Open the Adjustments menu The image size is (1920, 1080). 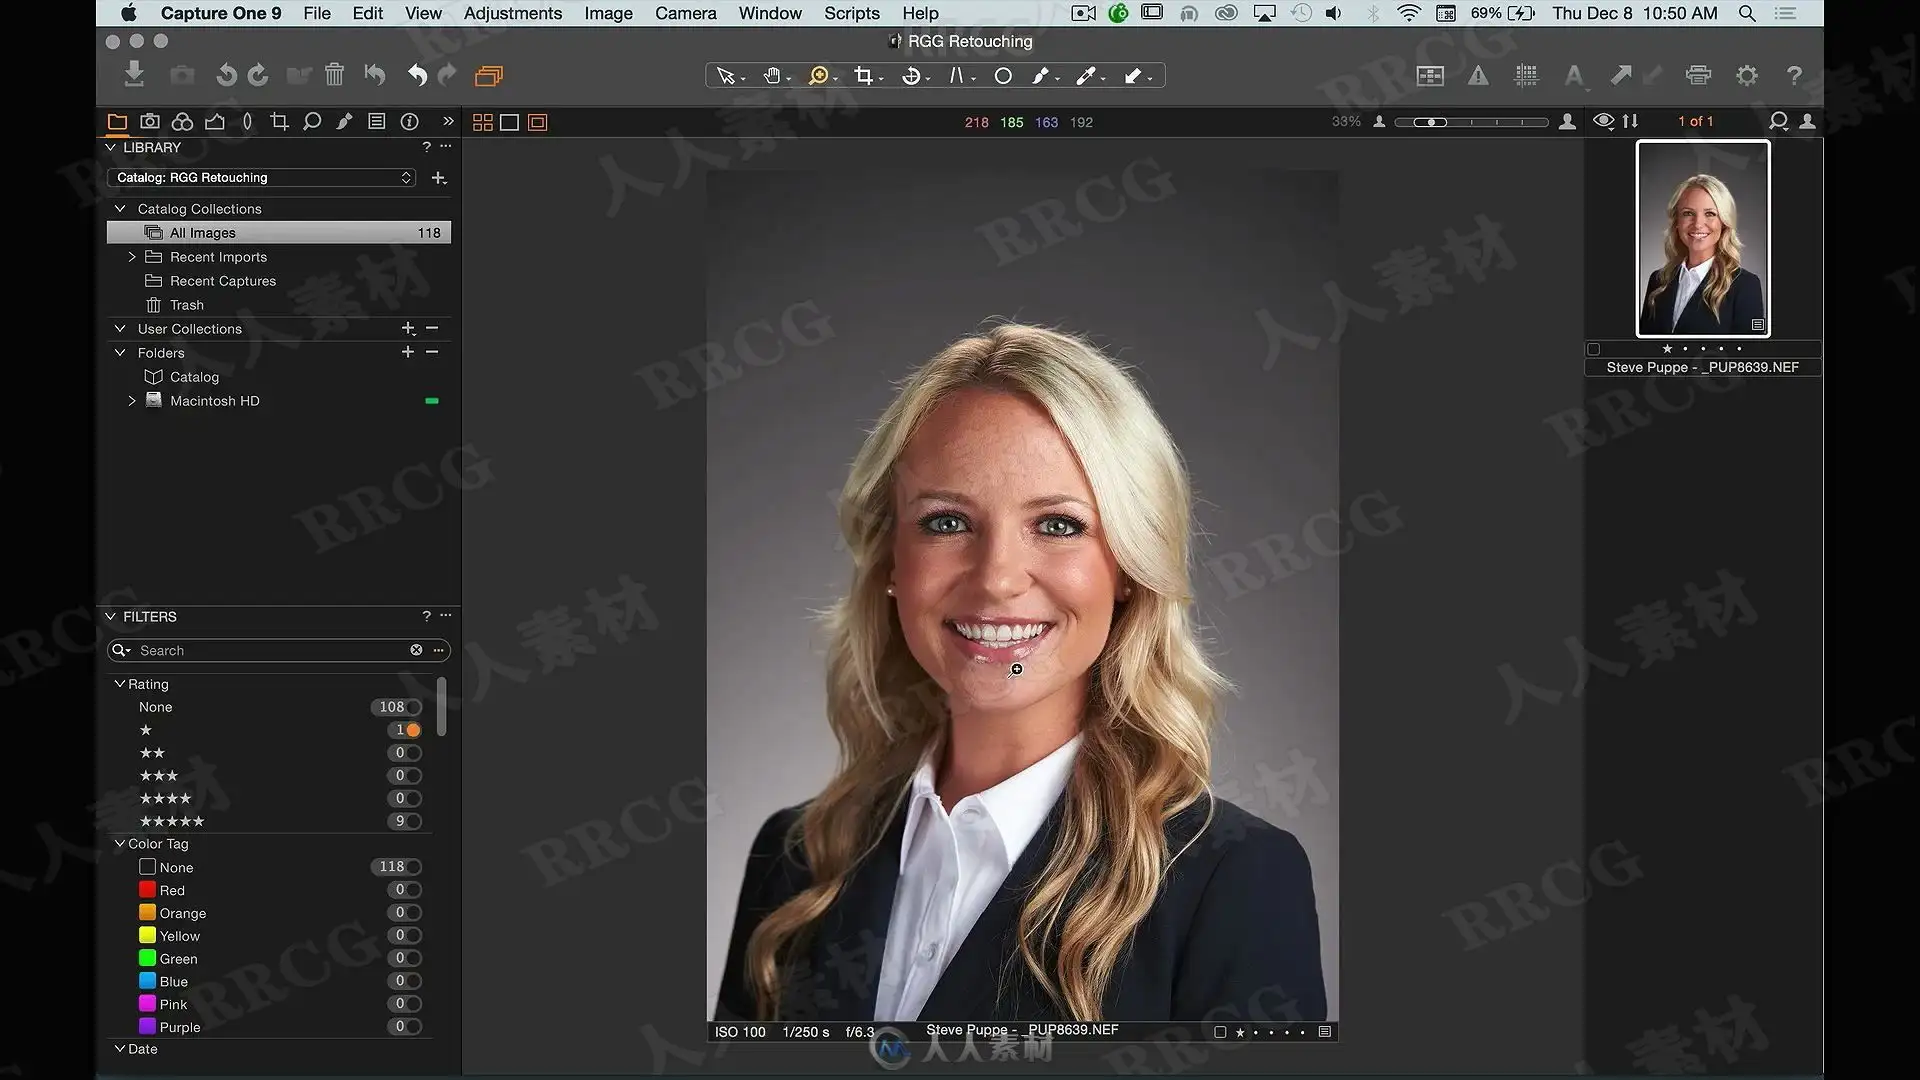(x=513, y=13)
